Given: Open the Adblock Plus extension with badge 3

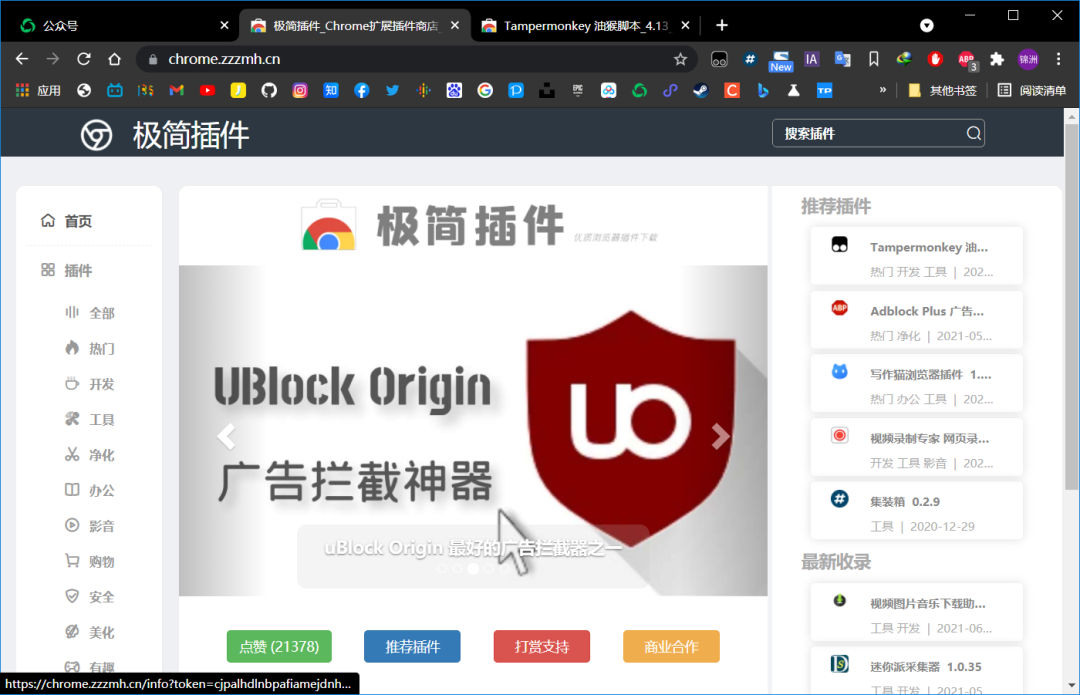Looking at the screenshot, I should pyautogui.click(x=967, y=60).
